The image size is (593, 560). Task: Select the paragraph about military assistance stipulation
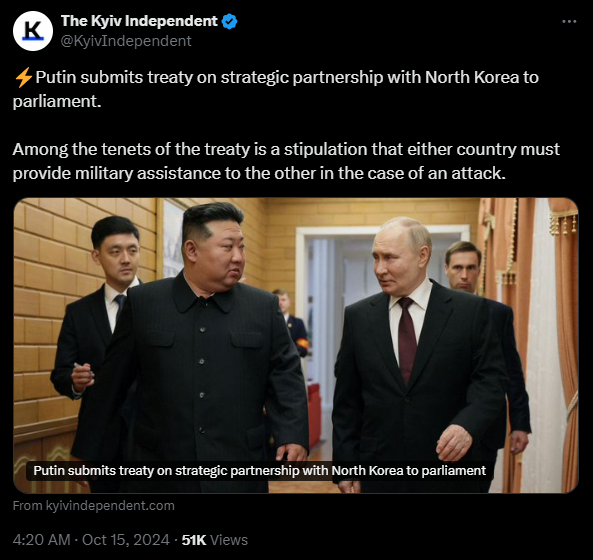[286, 161]
